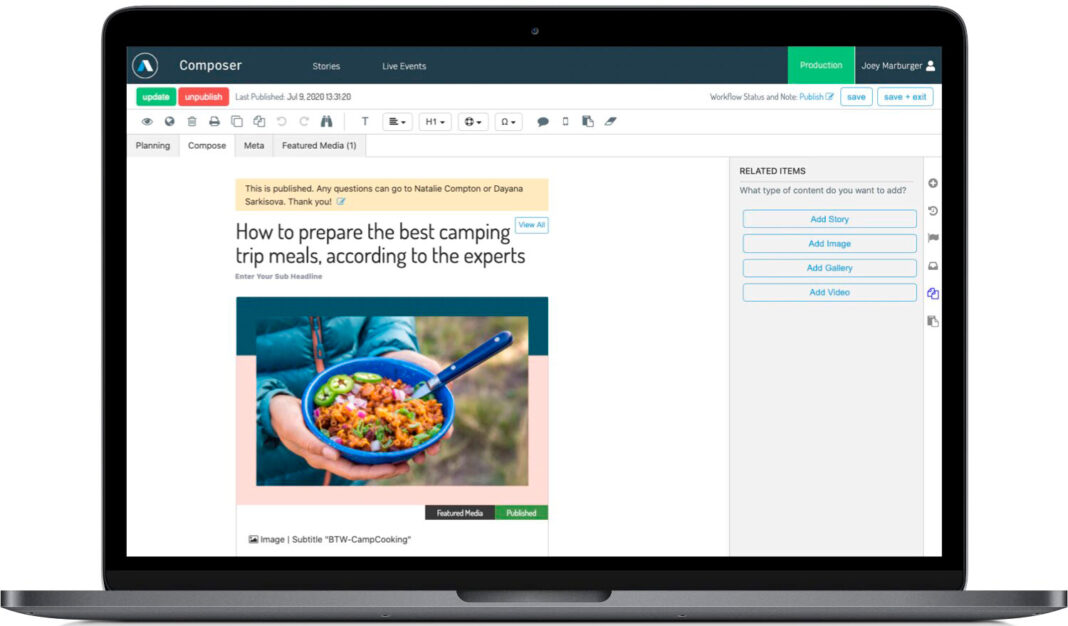Click the Publish workflow status link
The image size is (1068, 626).
(x=812, y=97)
